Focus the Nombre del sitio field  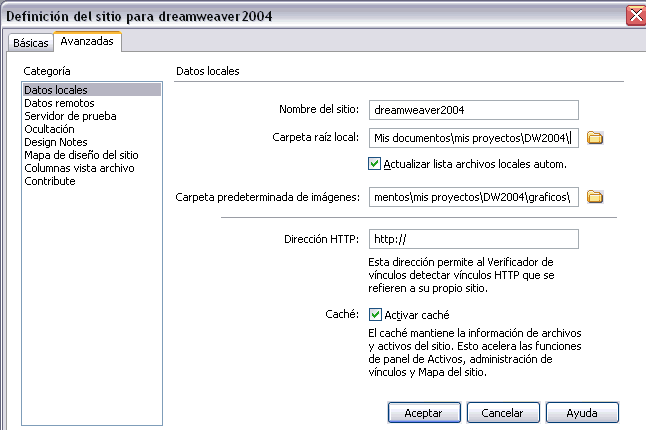click(474, 110)
